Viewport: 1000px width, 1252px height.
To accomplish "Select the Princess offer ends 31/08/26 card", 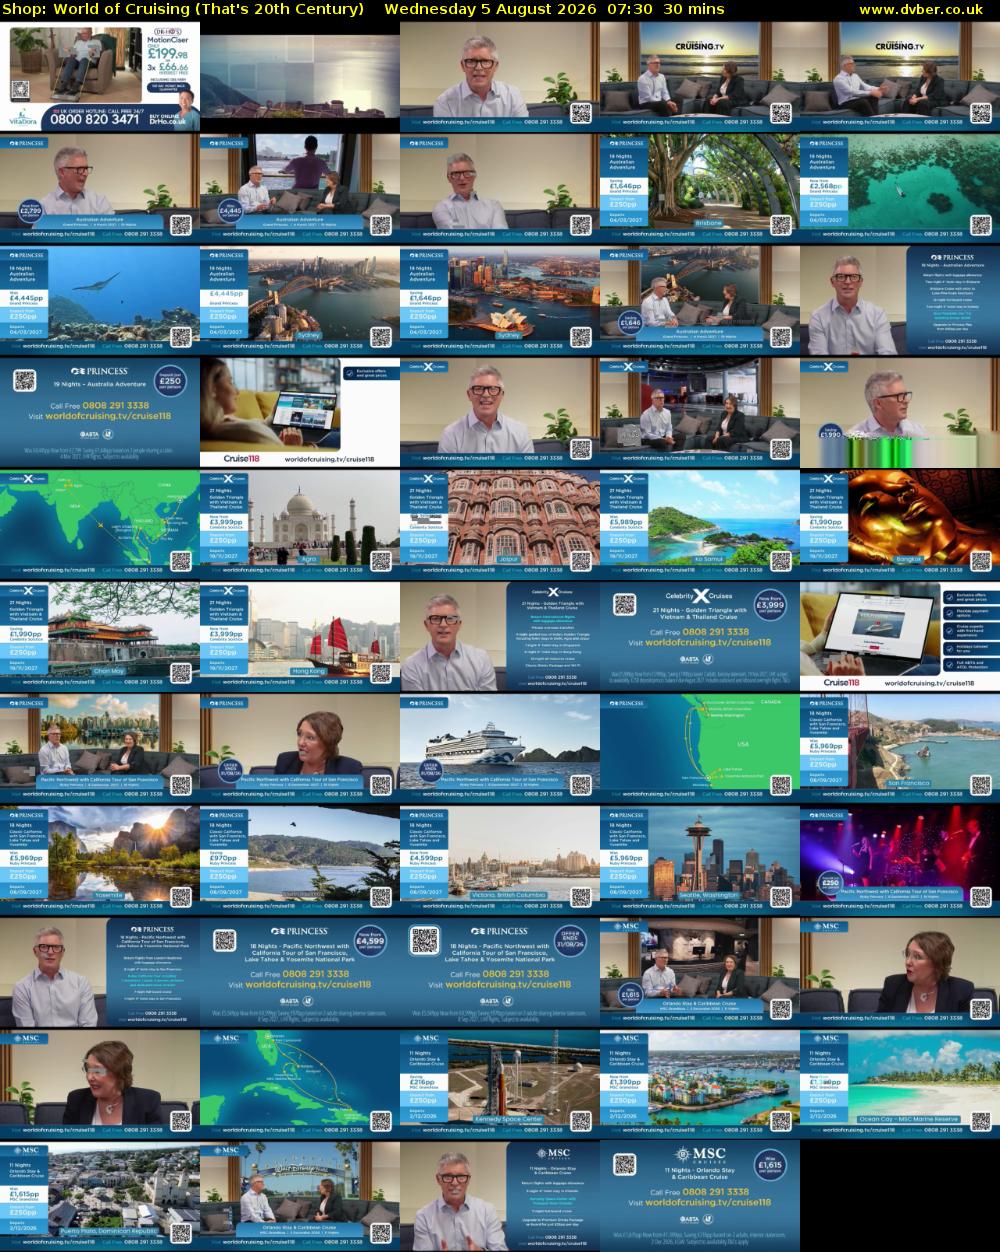I will click(x=500, y=973).
